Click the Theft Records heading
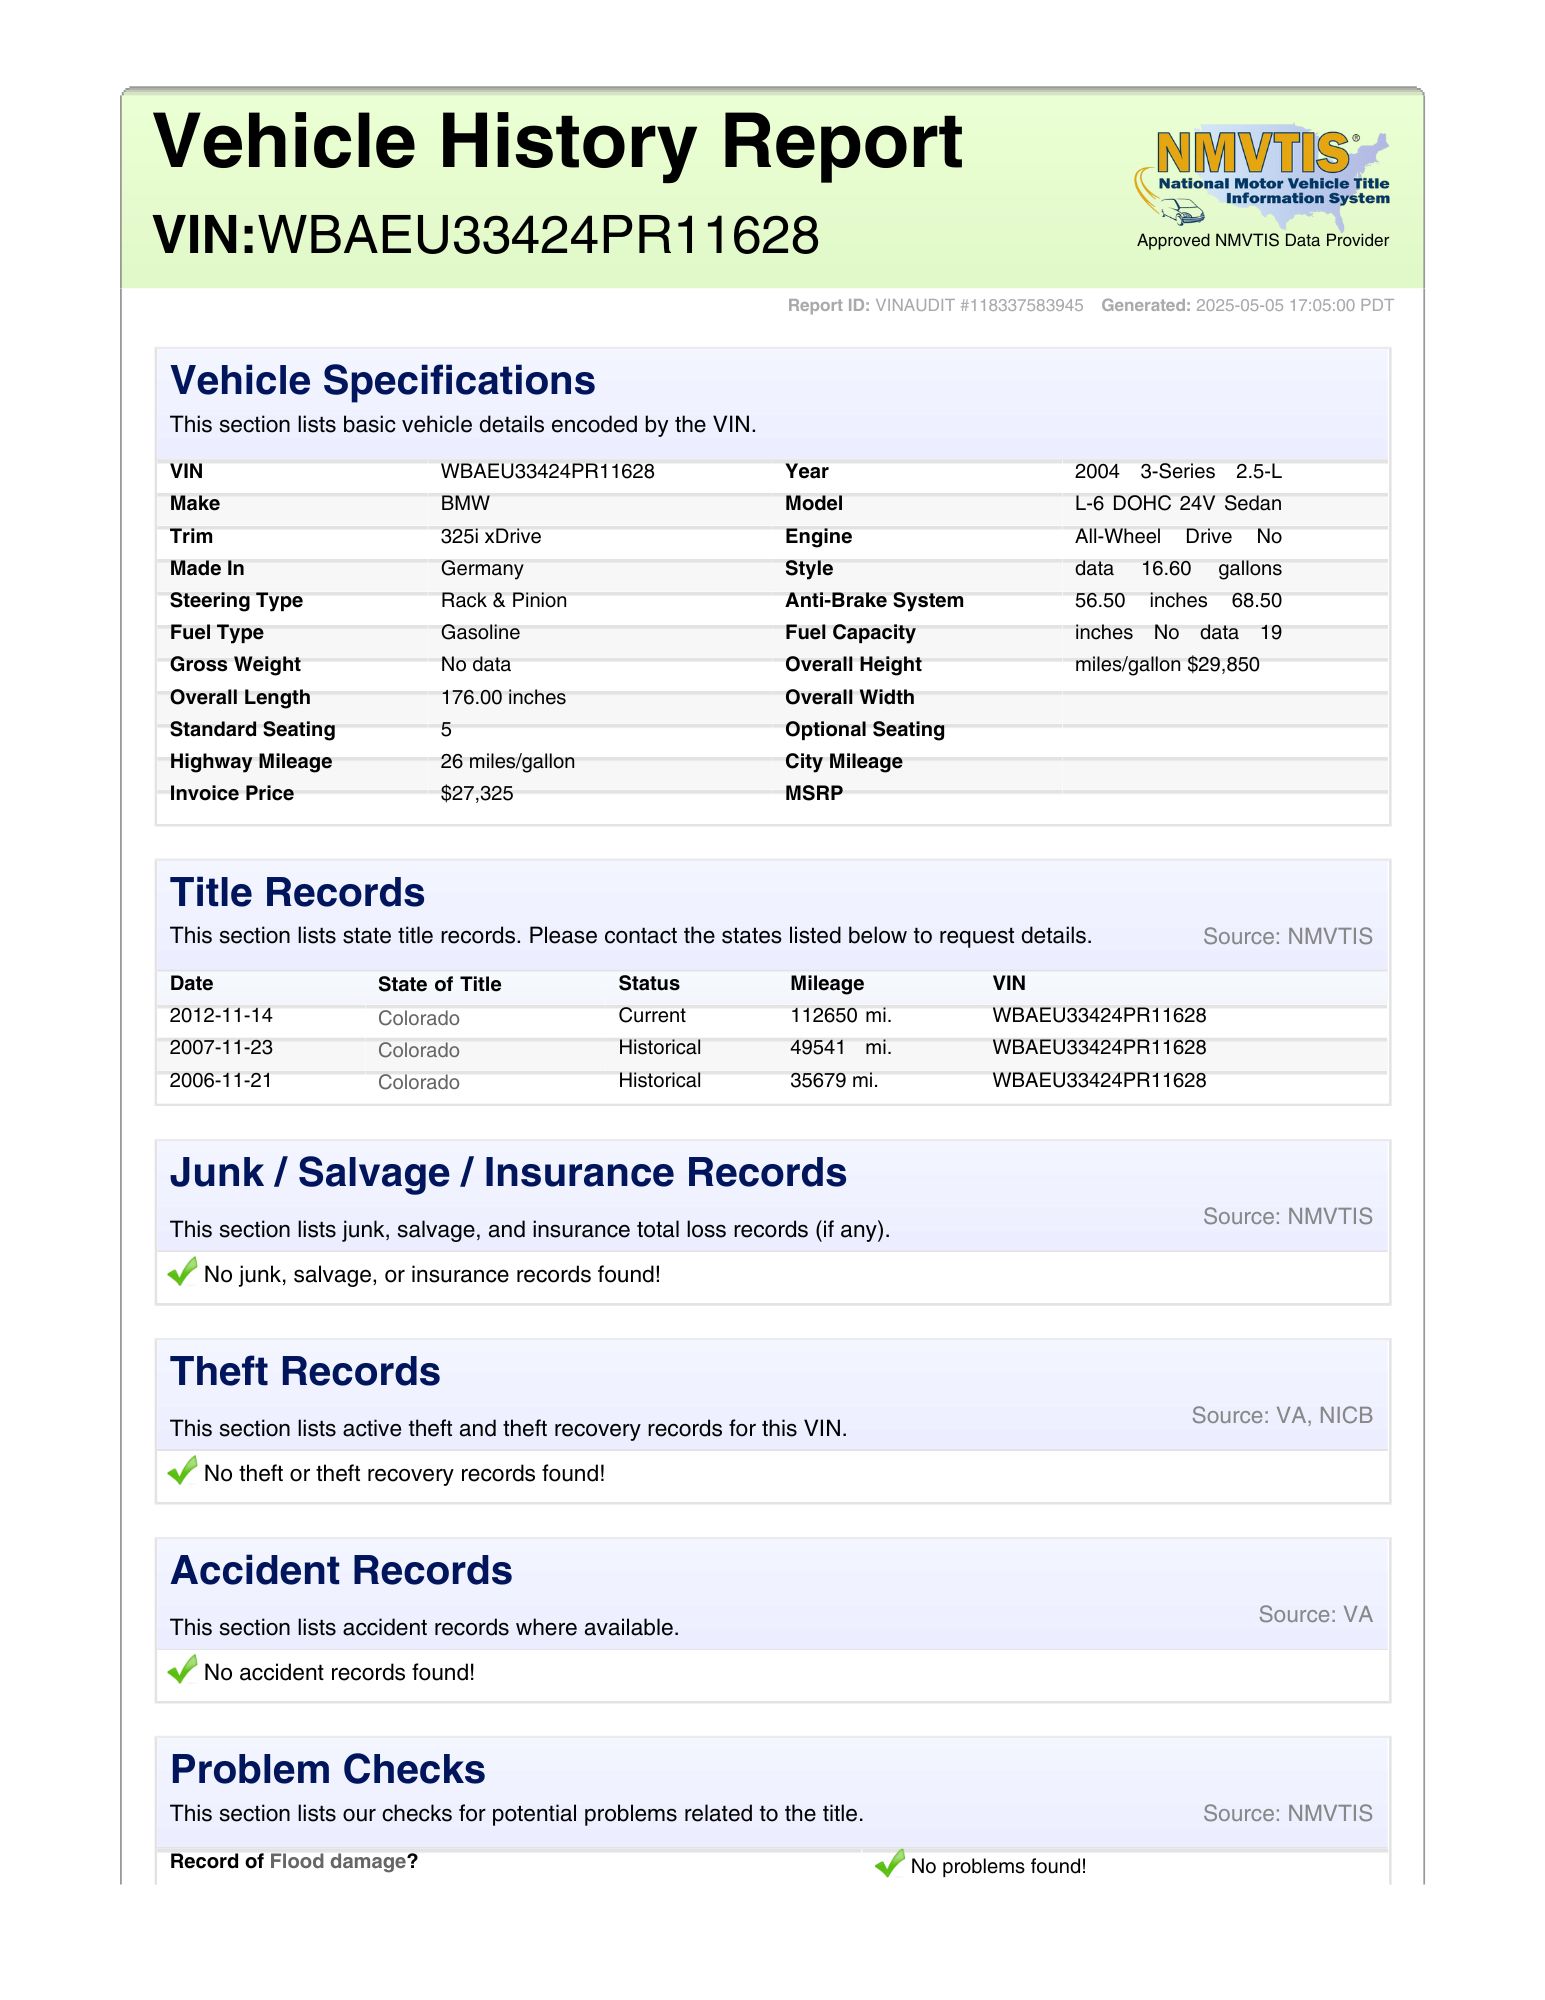This screenshot has width=1545, height=2000. click(305, 1372)
